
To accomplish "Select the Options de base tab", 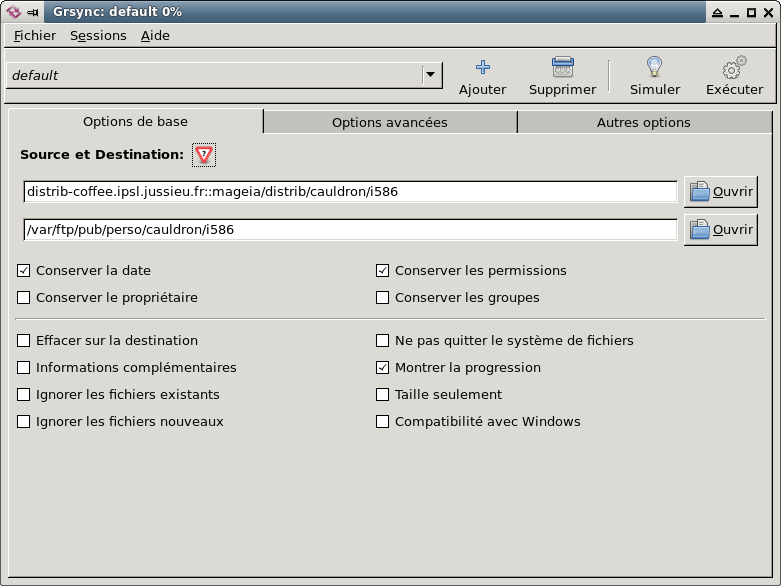I will (135, 121).
